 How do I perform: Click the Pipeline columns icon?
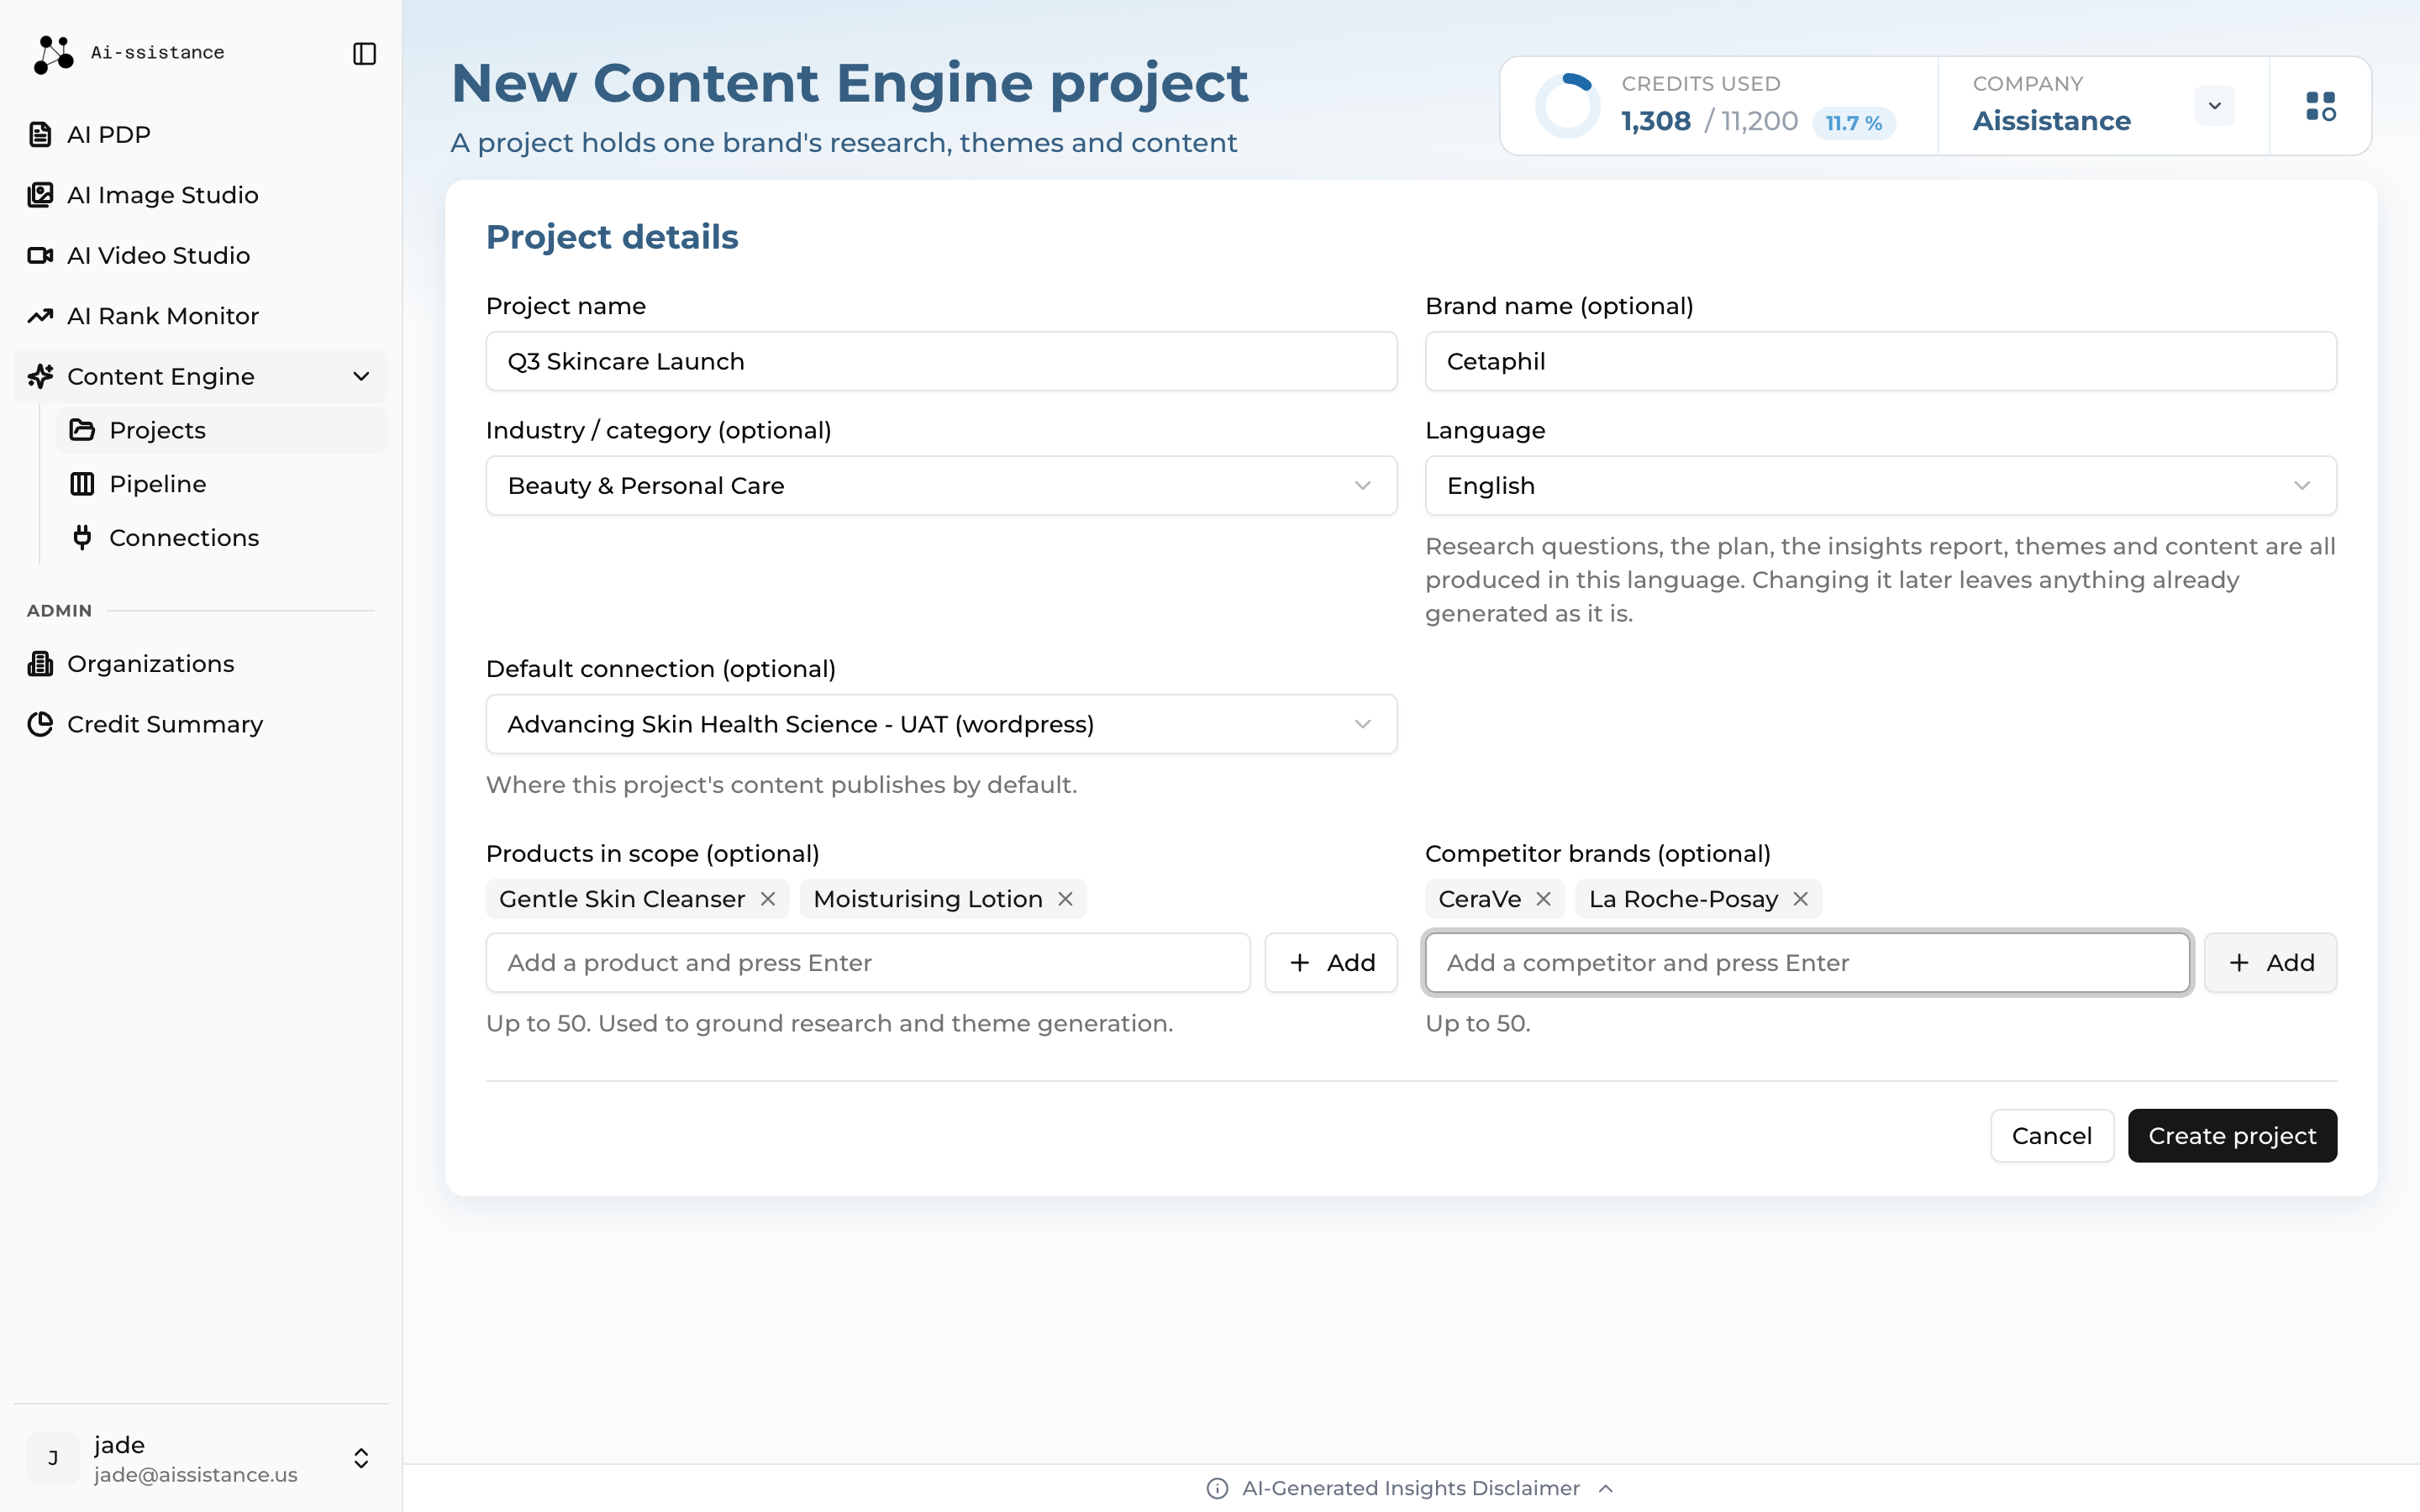82,484
